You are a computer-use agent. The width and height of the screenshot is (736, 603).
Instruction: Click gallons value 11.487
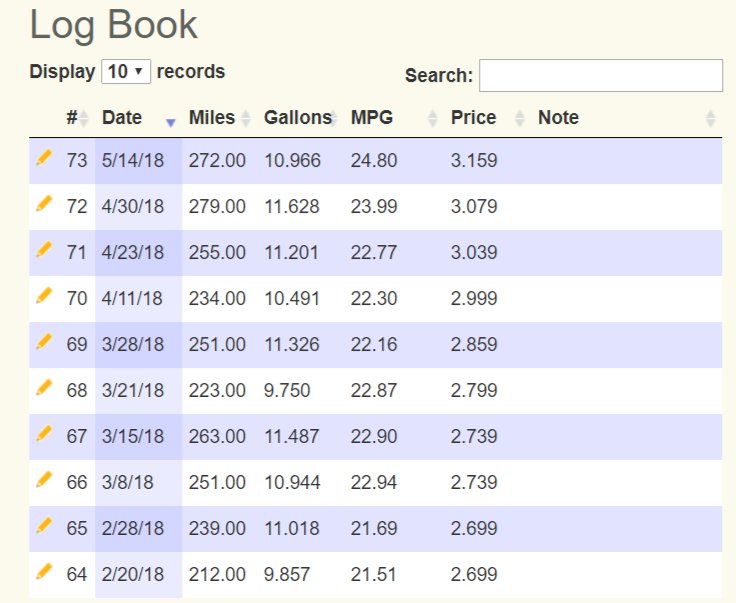point(292,436)
